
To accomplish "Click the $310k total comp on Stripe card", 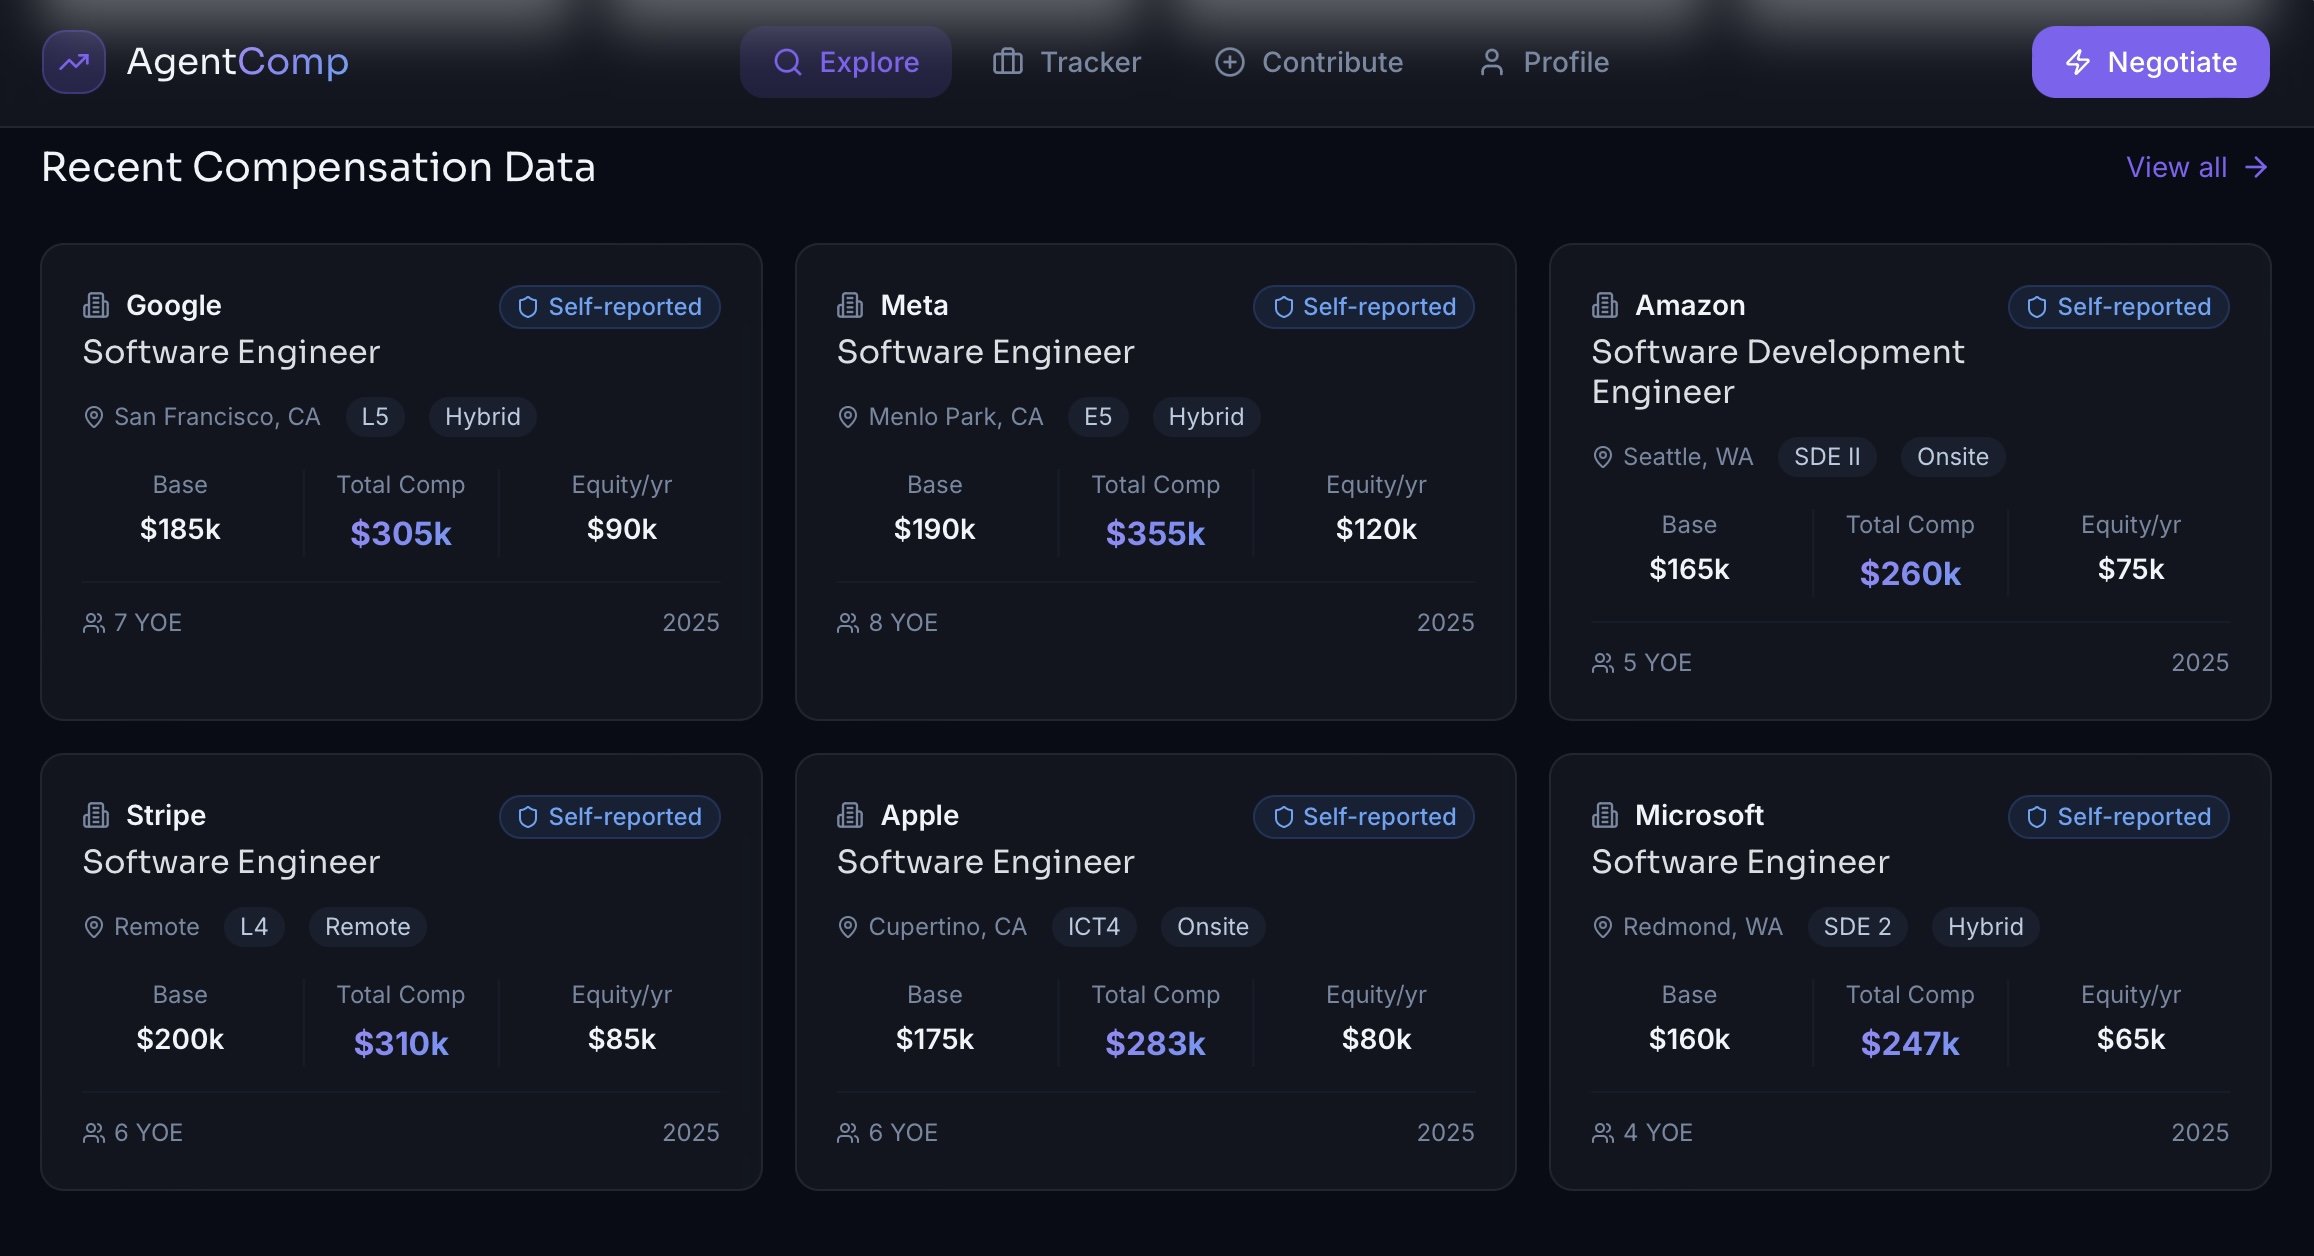I will (x=401, y=1043).
